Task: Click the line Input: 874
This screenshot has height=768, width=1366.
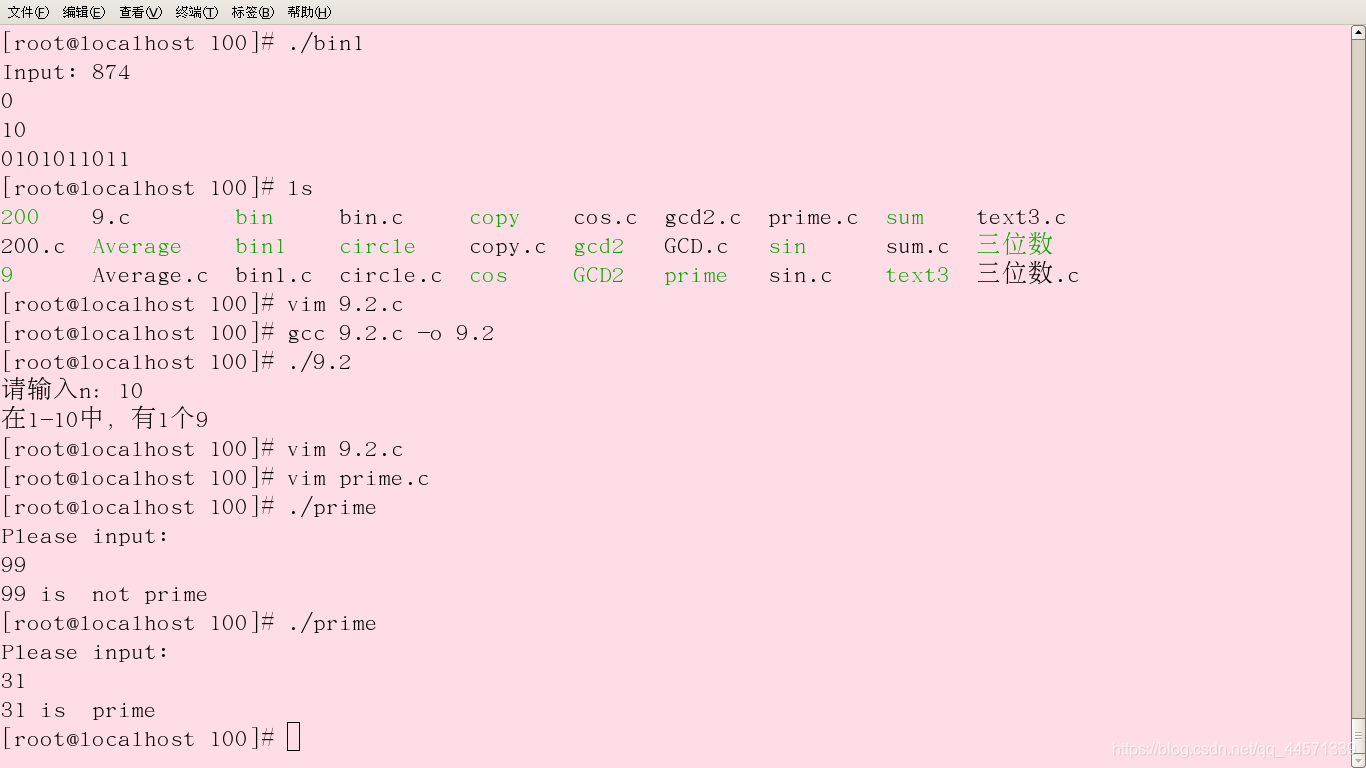Action: tap(66, 73)
